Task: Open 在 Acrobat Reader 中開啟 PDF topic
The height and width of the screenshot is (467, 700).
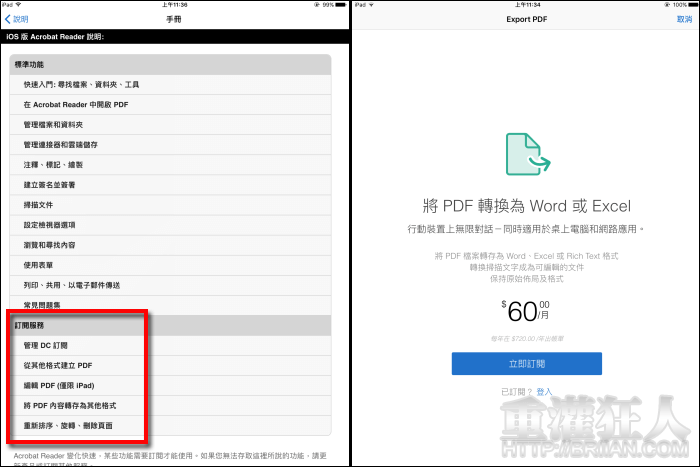Action: [x=75, y=104]
